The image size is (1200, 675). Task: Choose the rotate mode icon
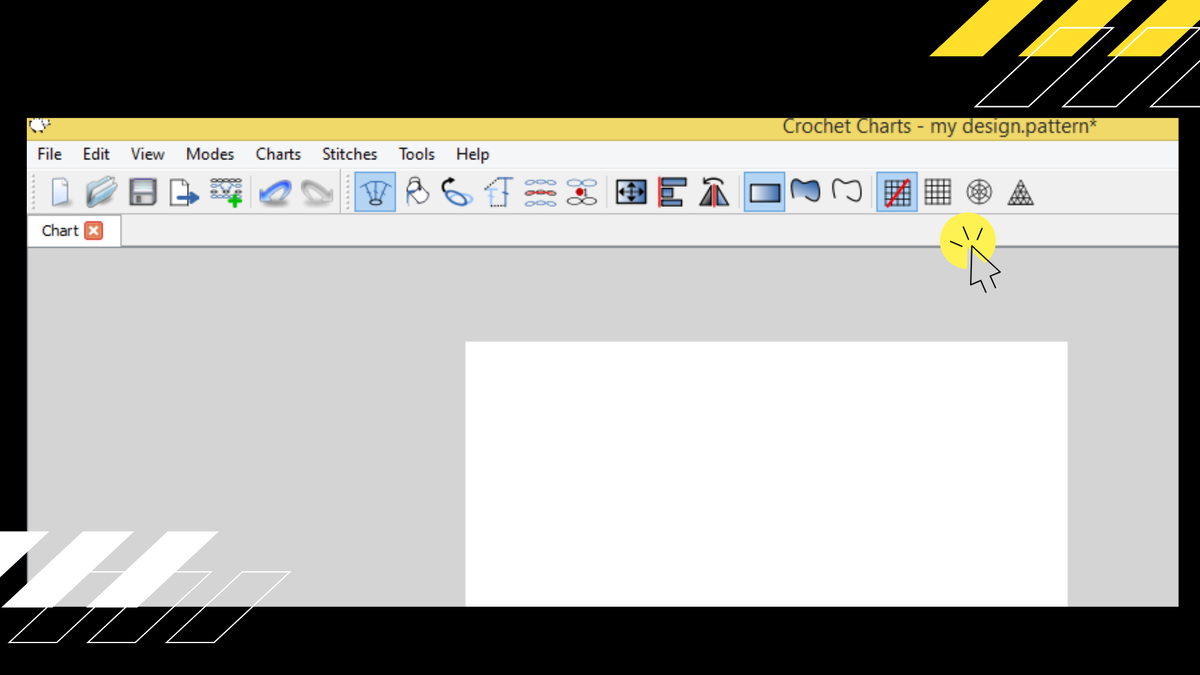457,192
